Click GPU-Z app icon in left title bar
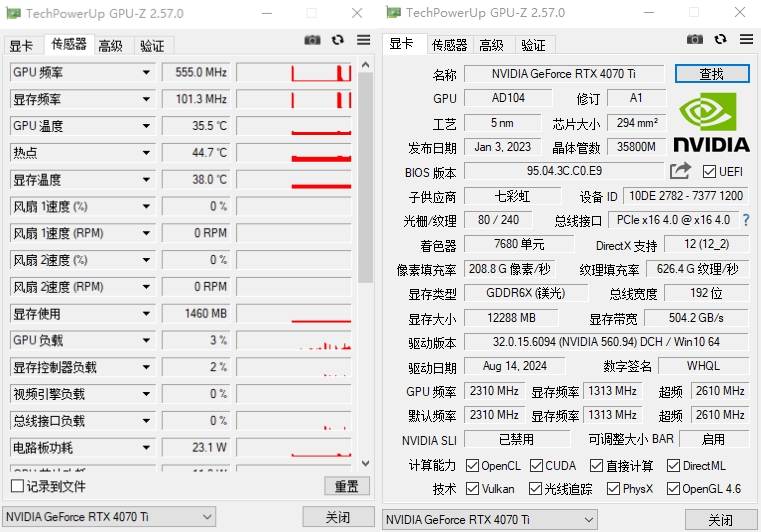Viewport: 761px width, 532px height. pyautogui.click(x=14, y=13)
